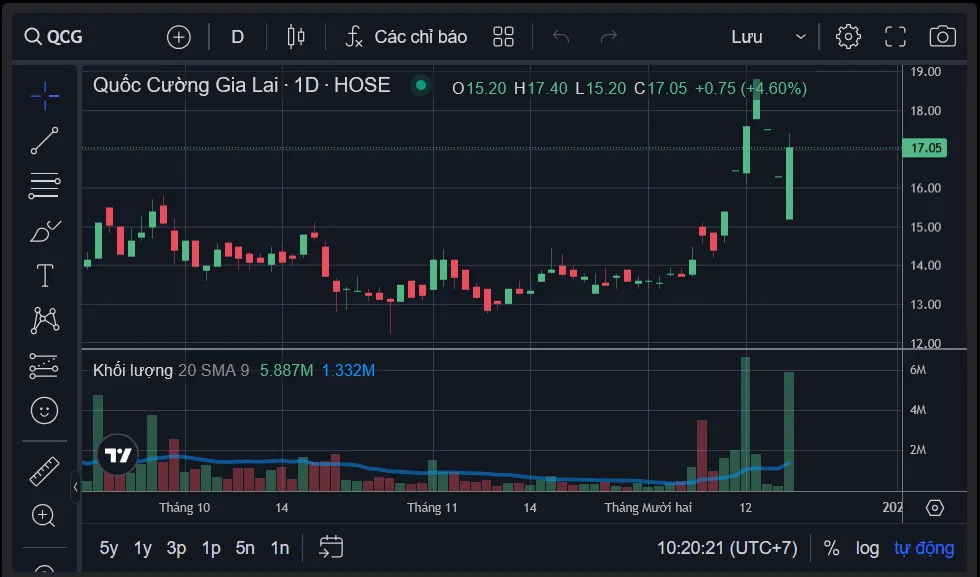The image size is (980, 577).
Task: Open the Fibonacci retracement tools
Action: click(x=44, y=186)
